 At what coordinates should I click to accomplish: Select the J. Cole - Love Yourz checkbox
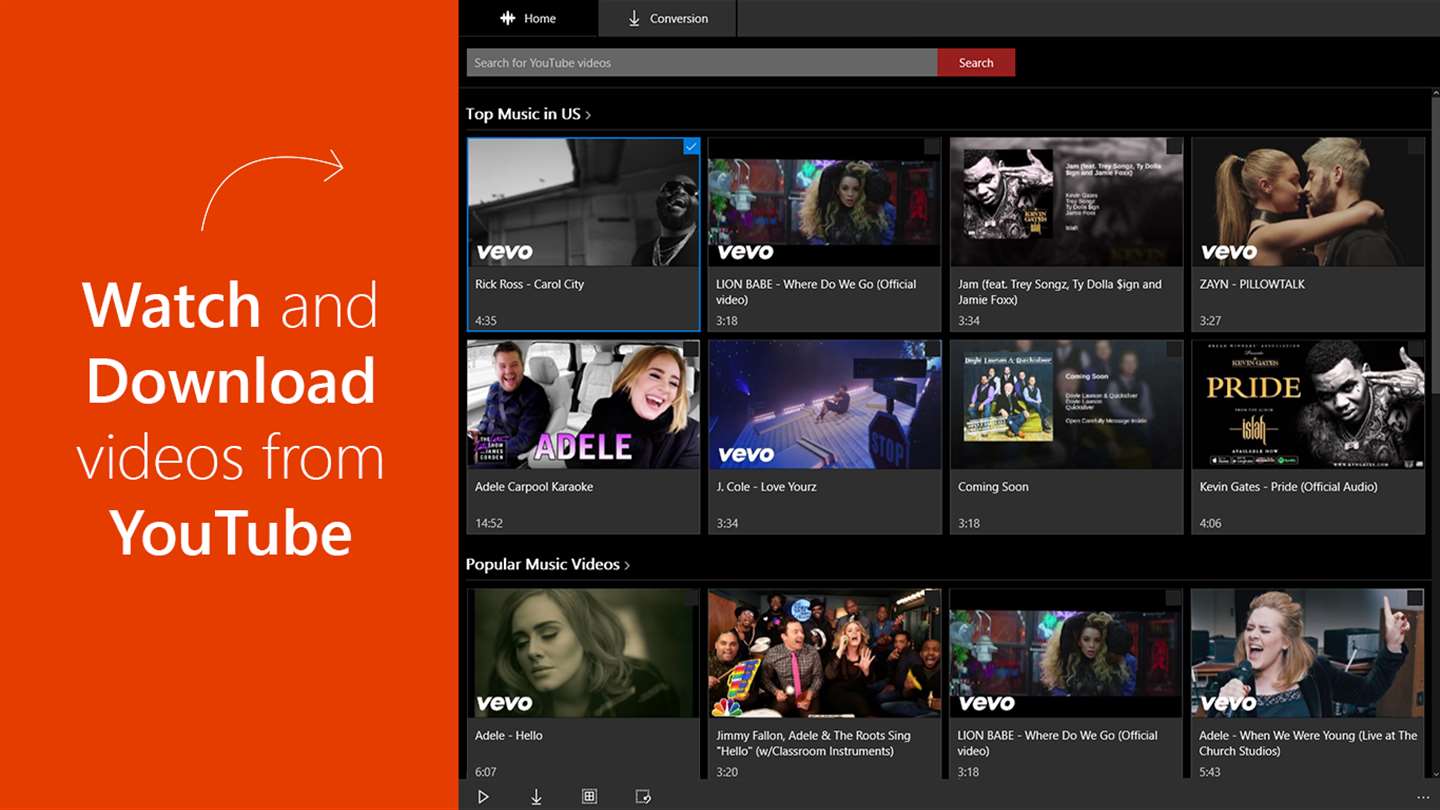click(x=931, y=349)
